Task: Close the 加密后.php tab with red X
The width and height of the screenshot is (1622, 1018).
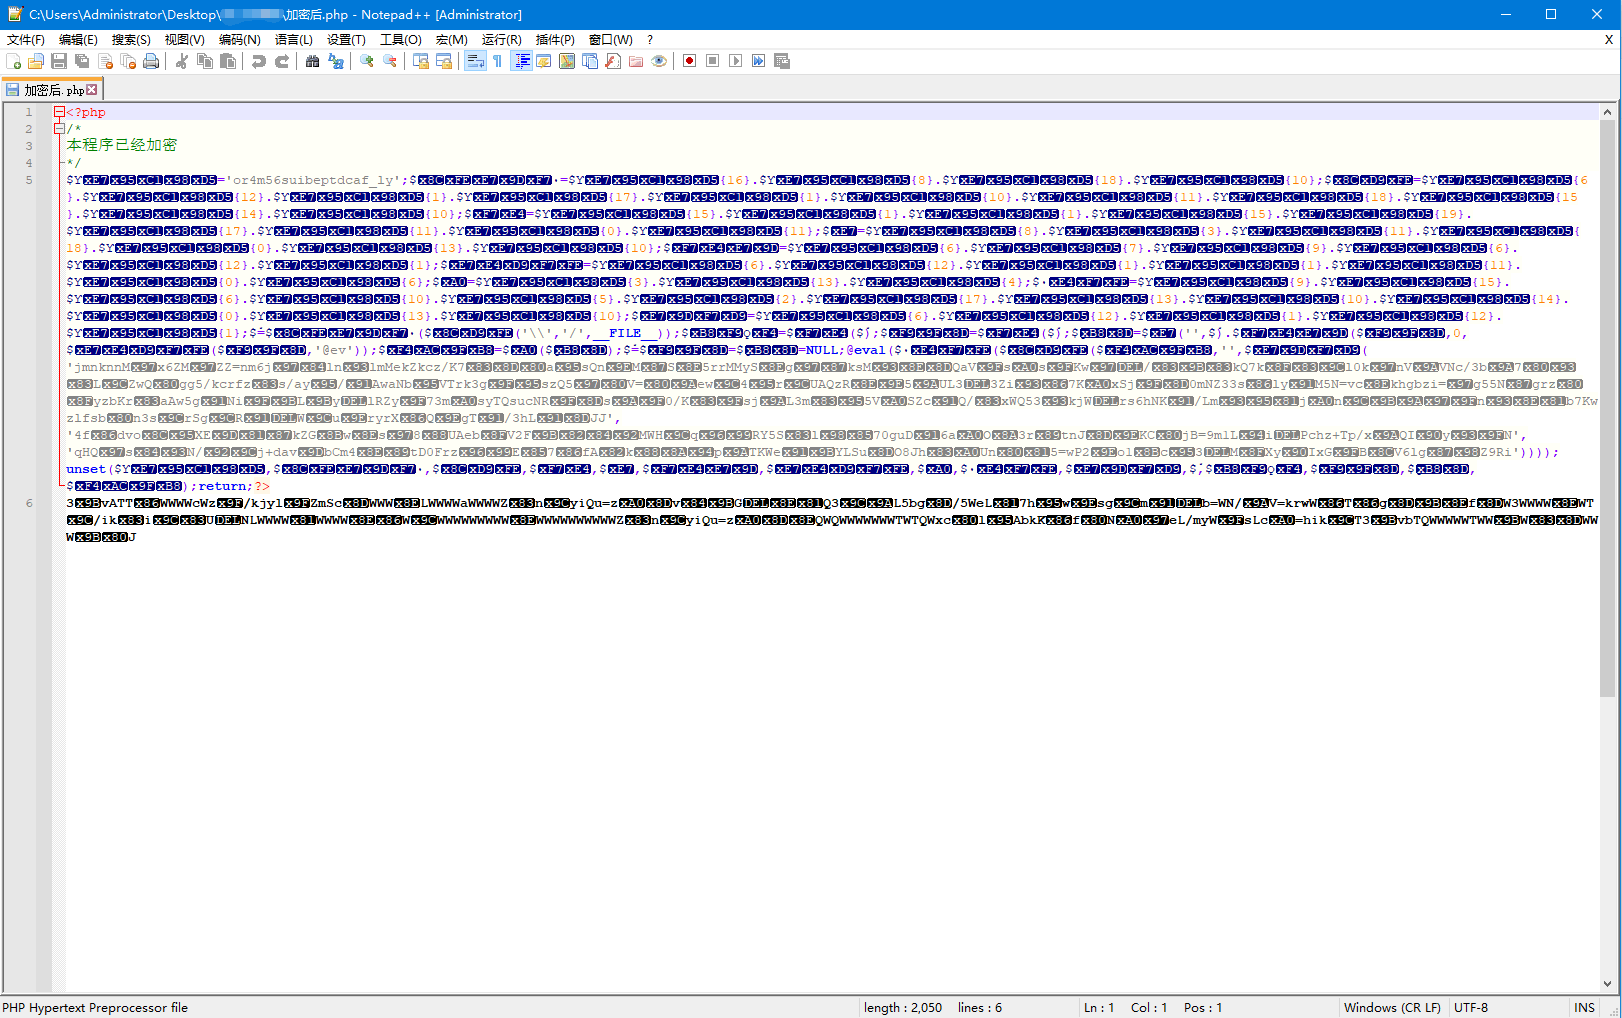Action: pos(92,90)
